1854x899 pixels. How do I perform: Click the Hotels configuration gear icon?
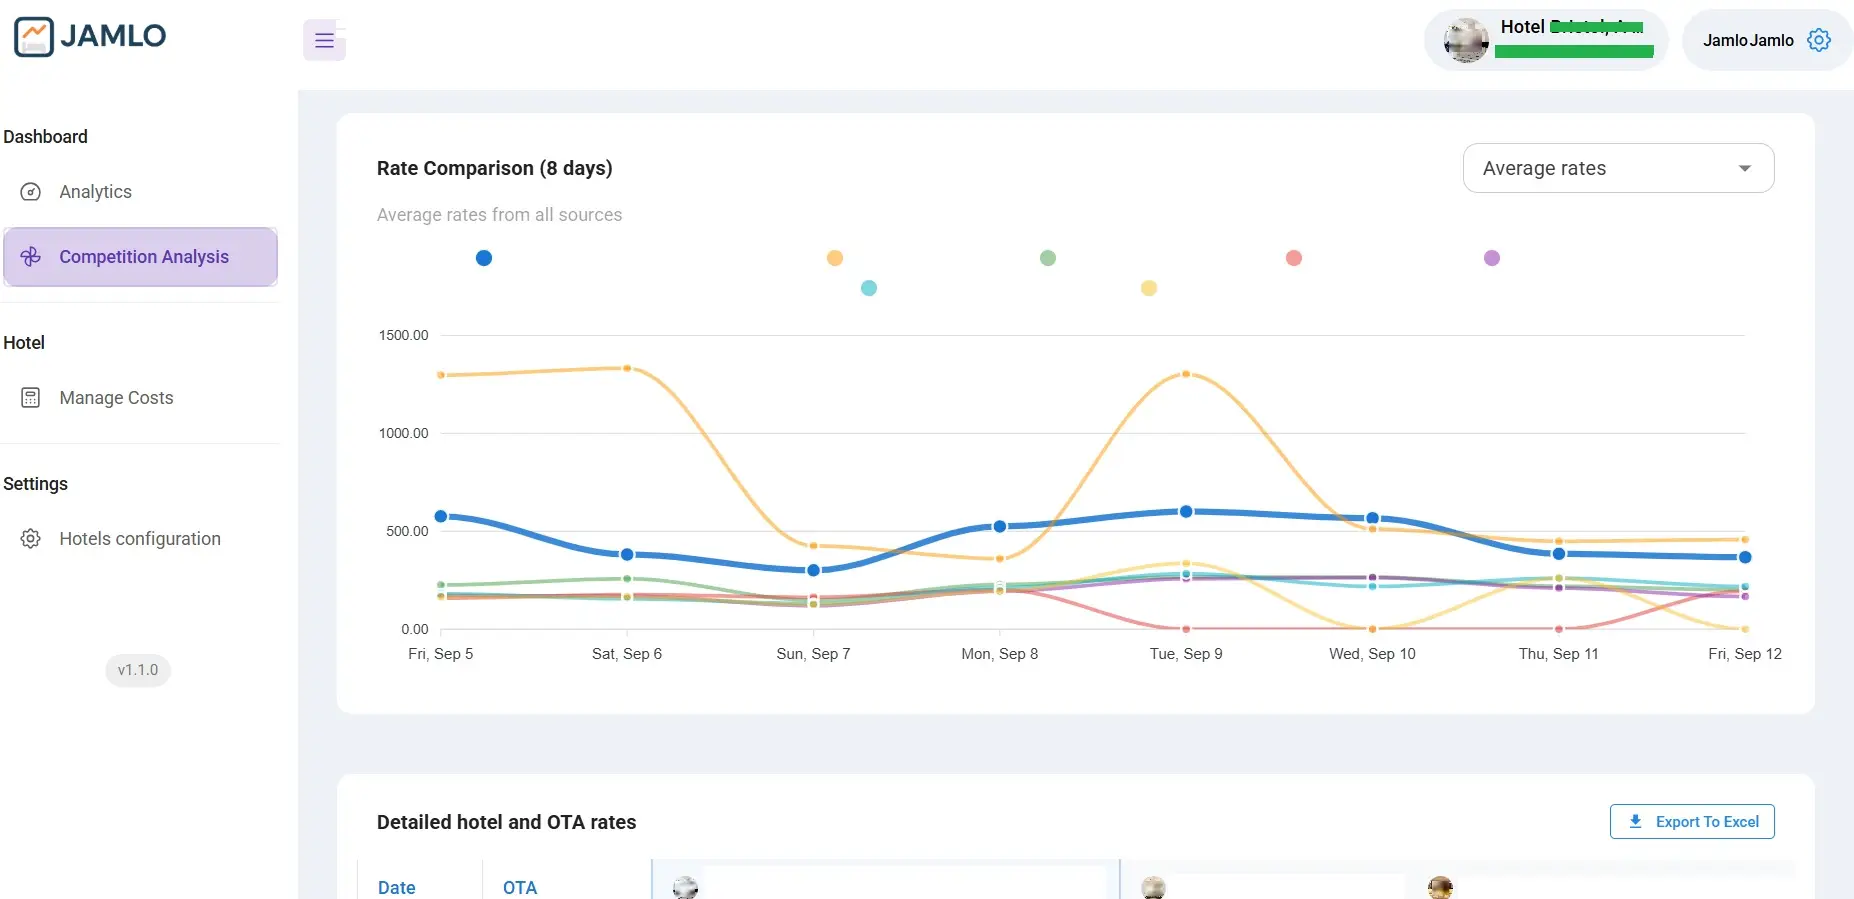coord(31,539)
